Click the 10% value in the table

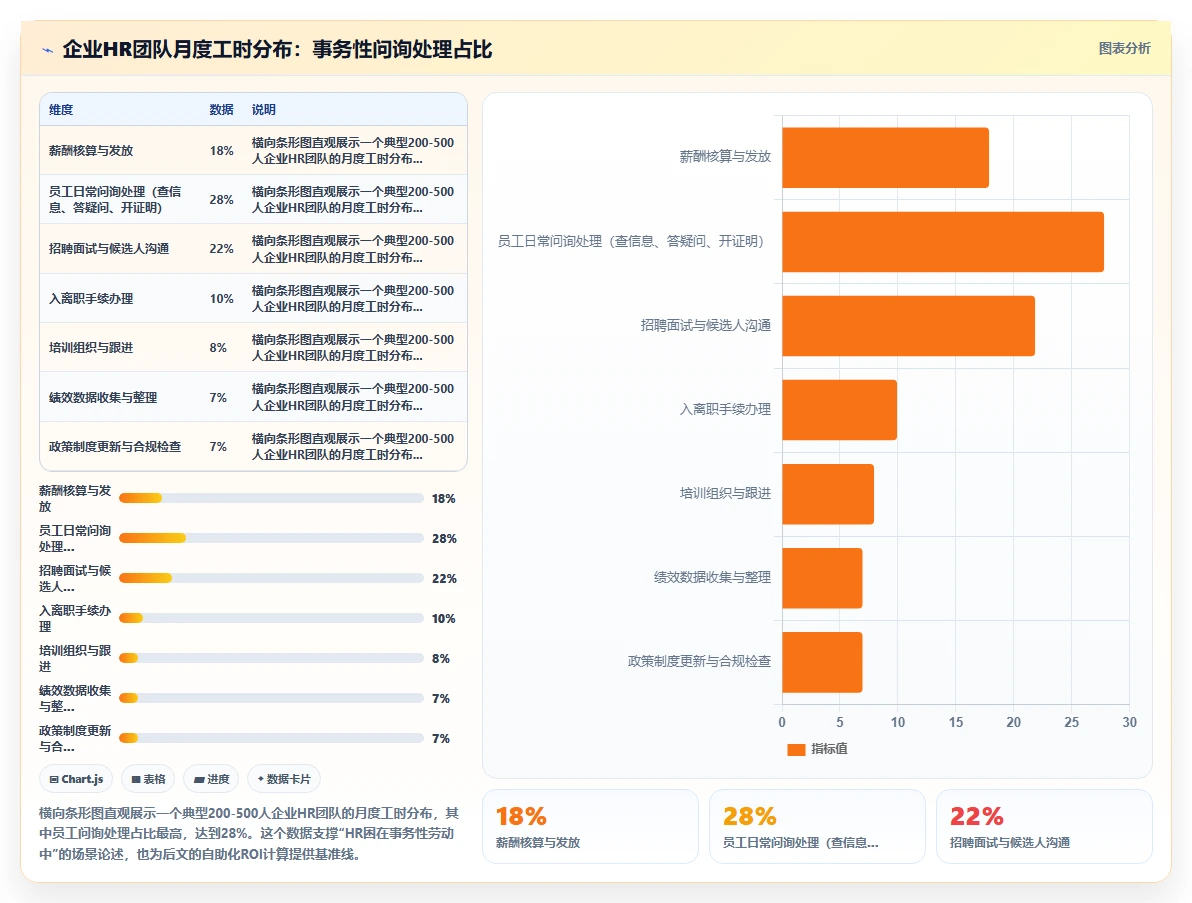pos(221,299)
